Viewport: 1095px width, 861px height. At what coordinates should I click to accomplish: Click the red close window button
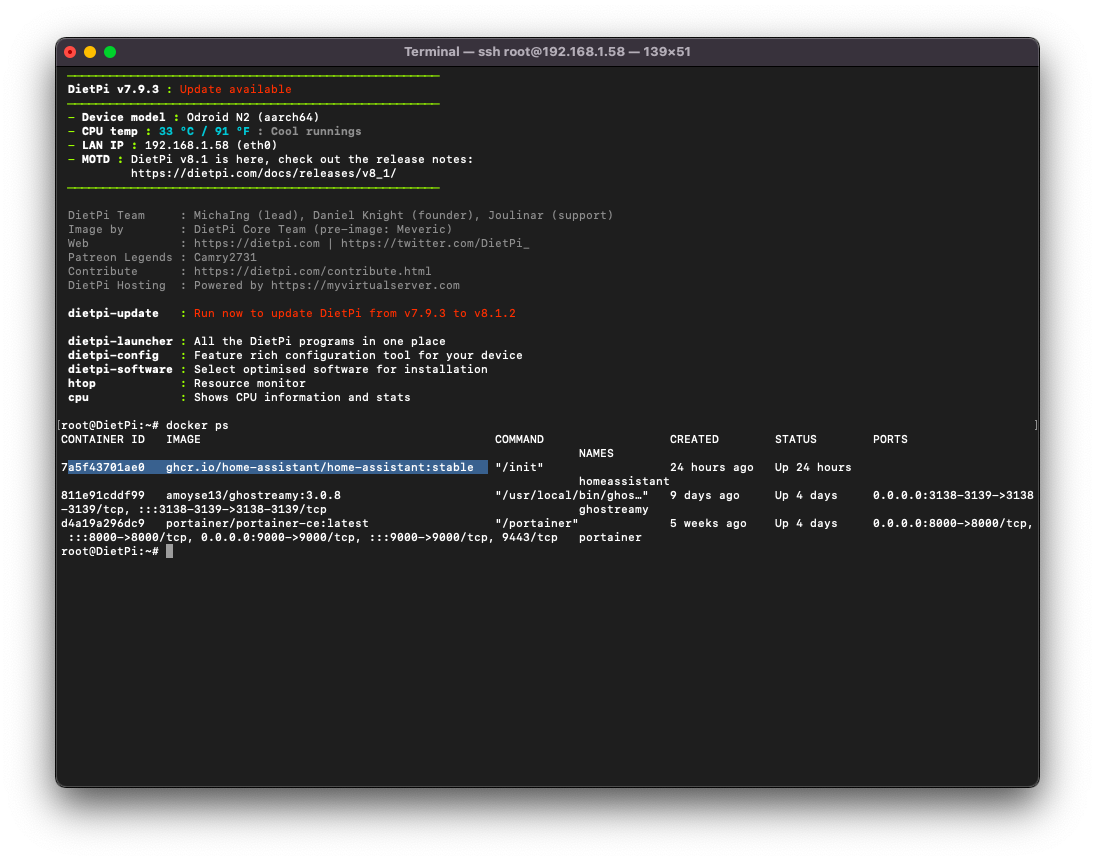pos(70,52)
